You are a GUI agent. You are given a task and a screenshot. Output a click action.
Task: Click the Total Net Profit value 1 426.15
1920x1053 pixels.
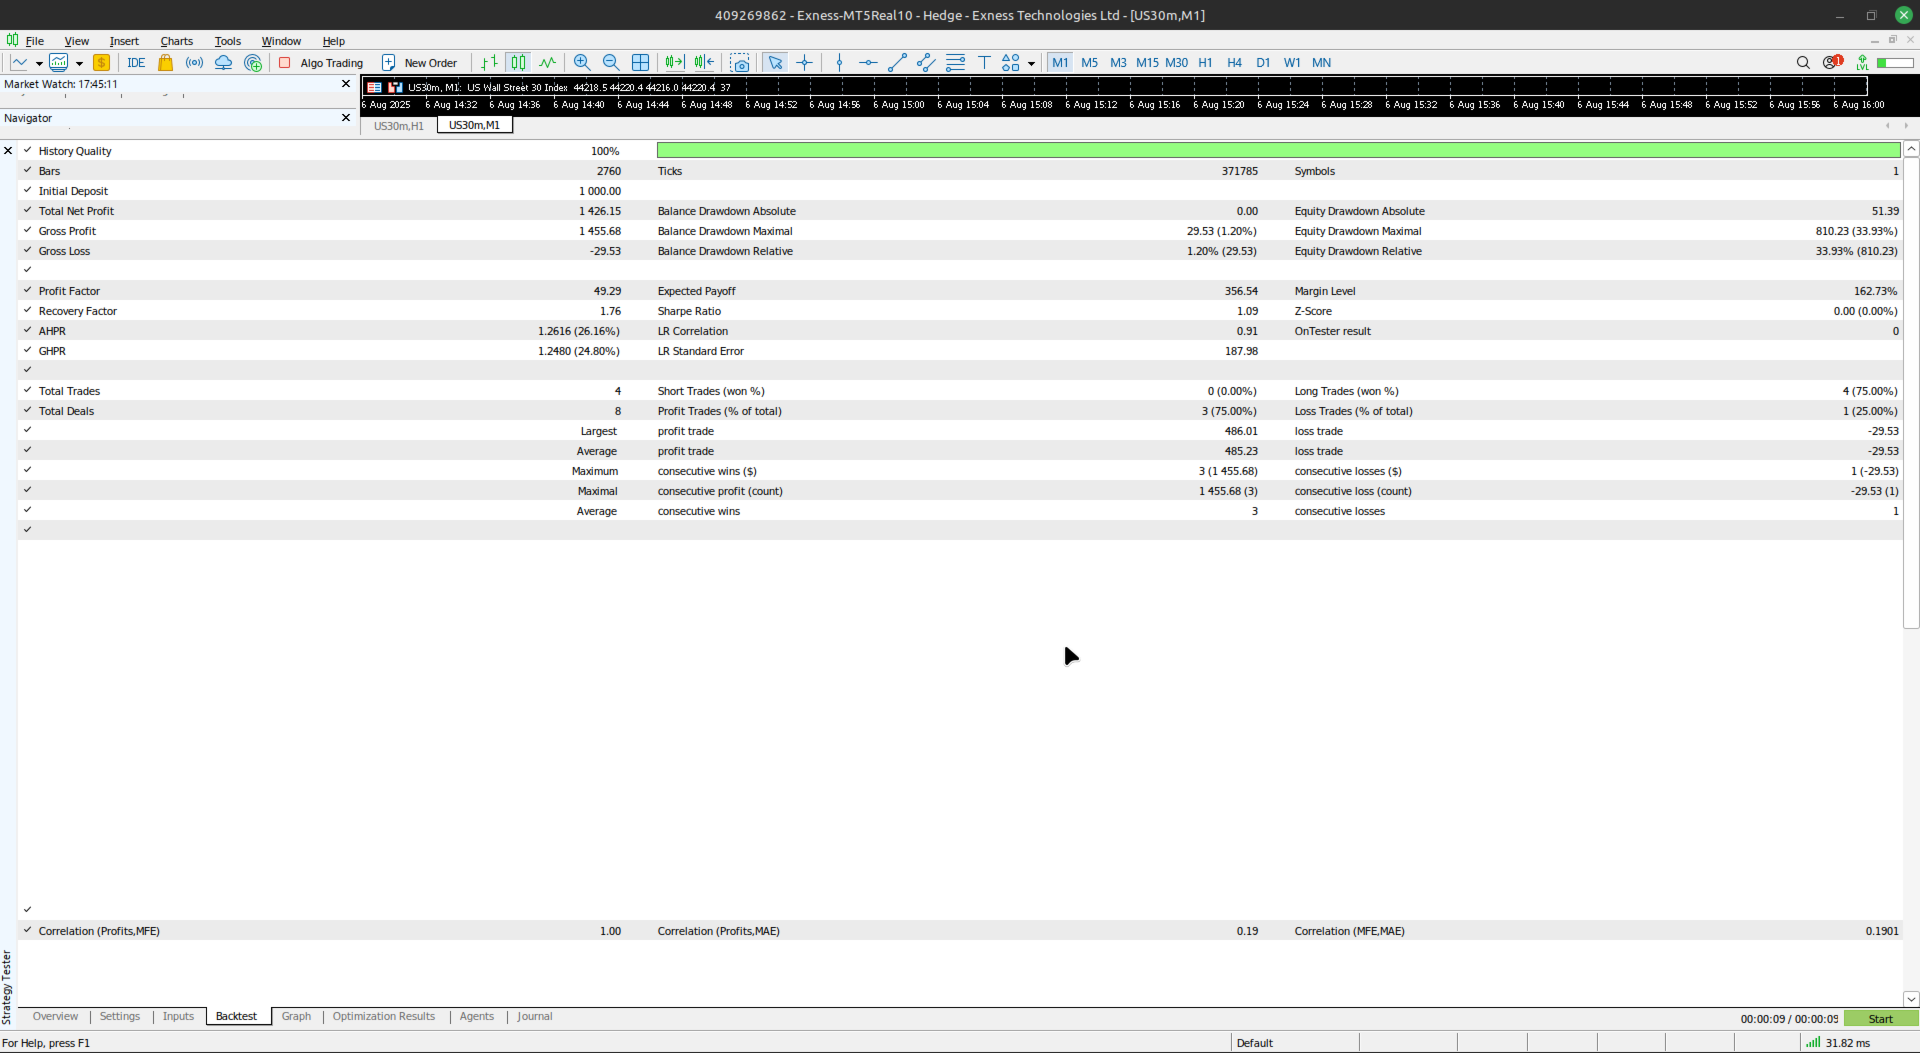[600, 211]
